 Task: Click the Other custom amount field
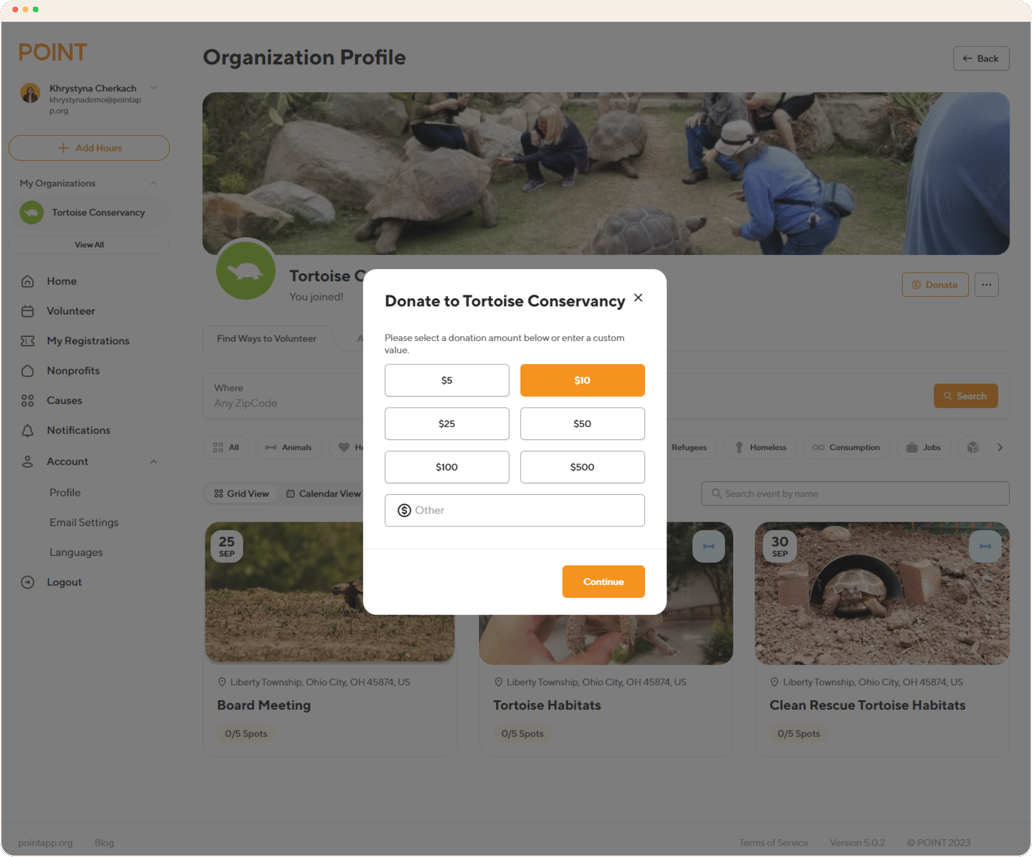tap(515, 510)
